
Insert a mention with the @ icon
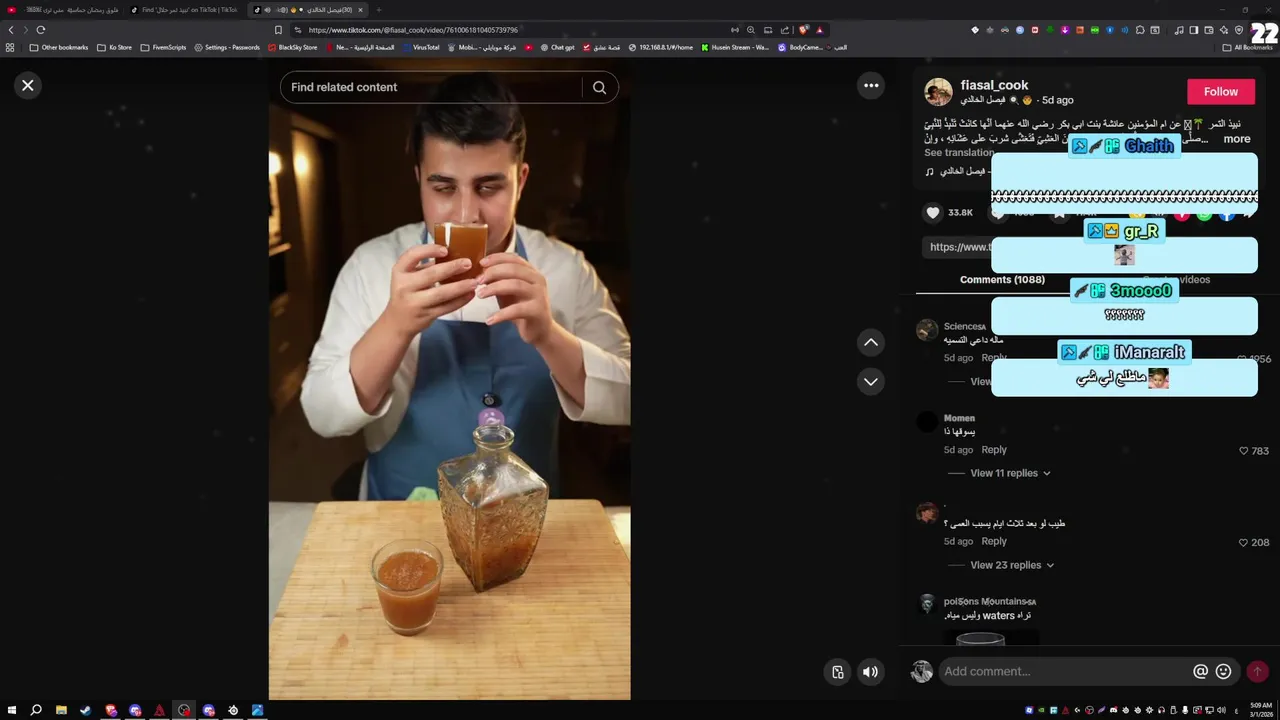point(1200,672)
